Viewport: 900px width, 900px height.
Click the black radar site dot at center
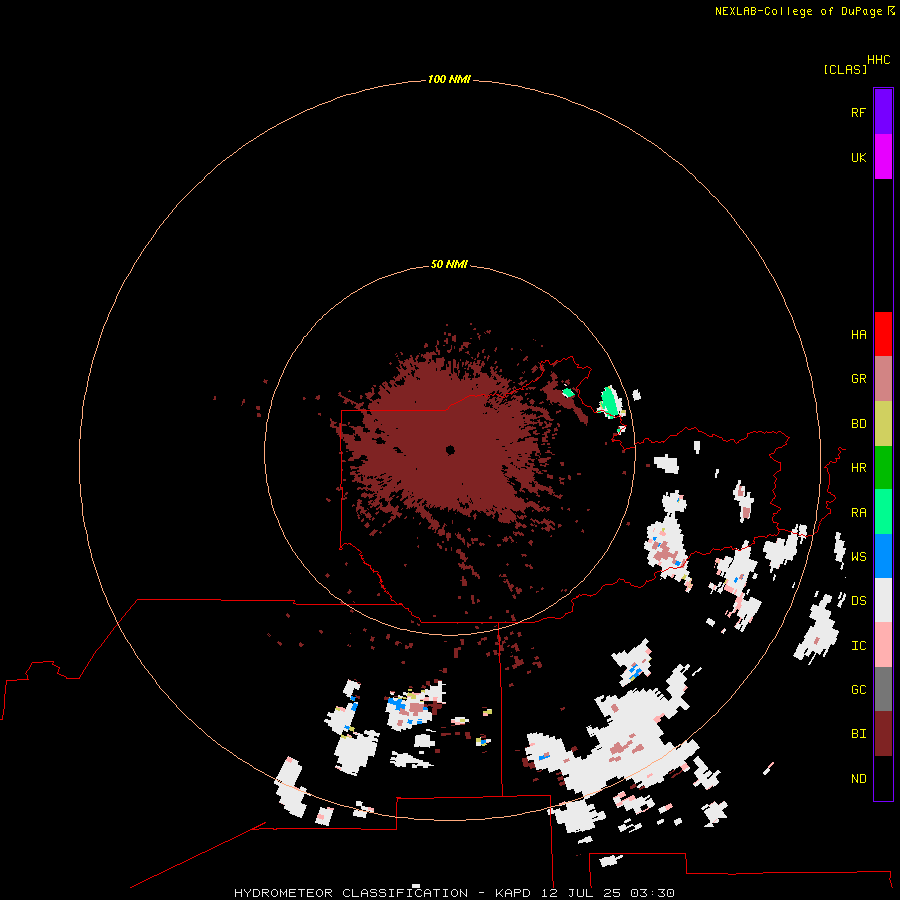click(x=450, y=450)
